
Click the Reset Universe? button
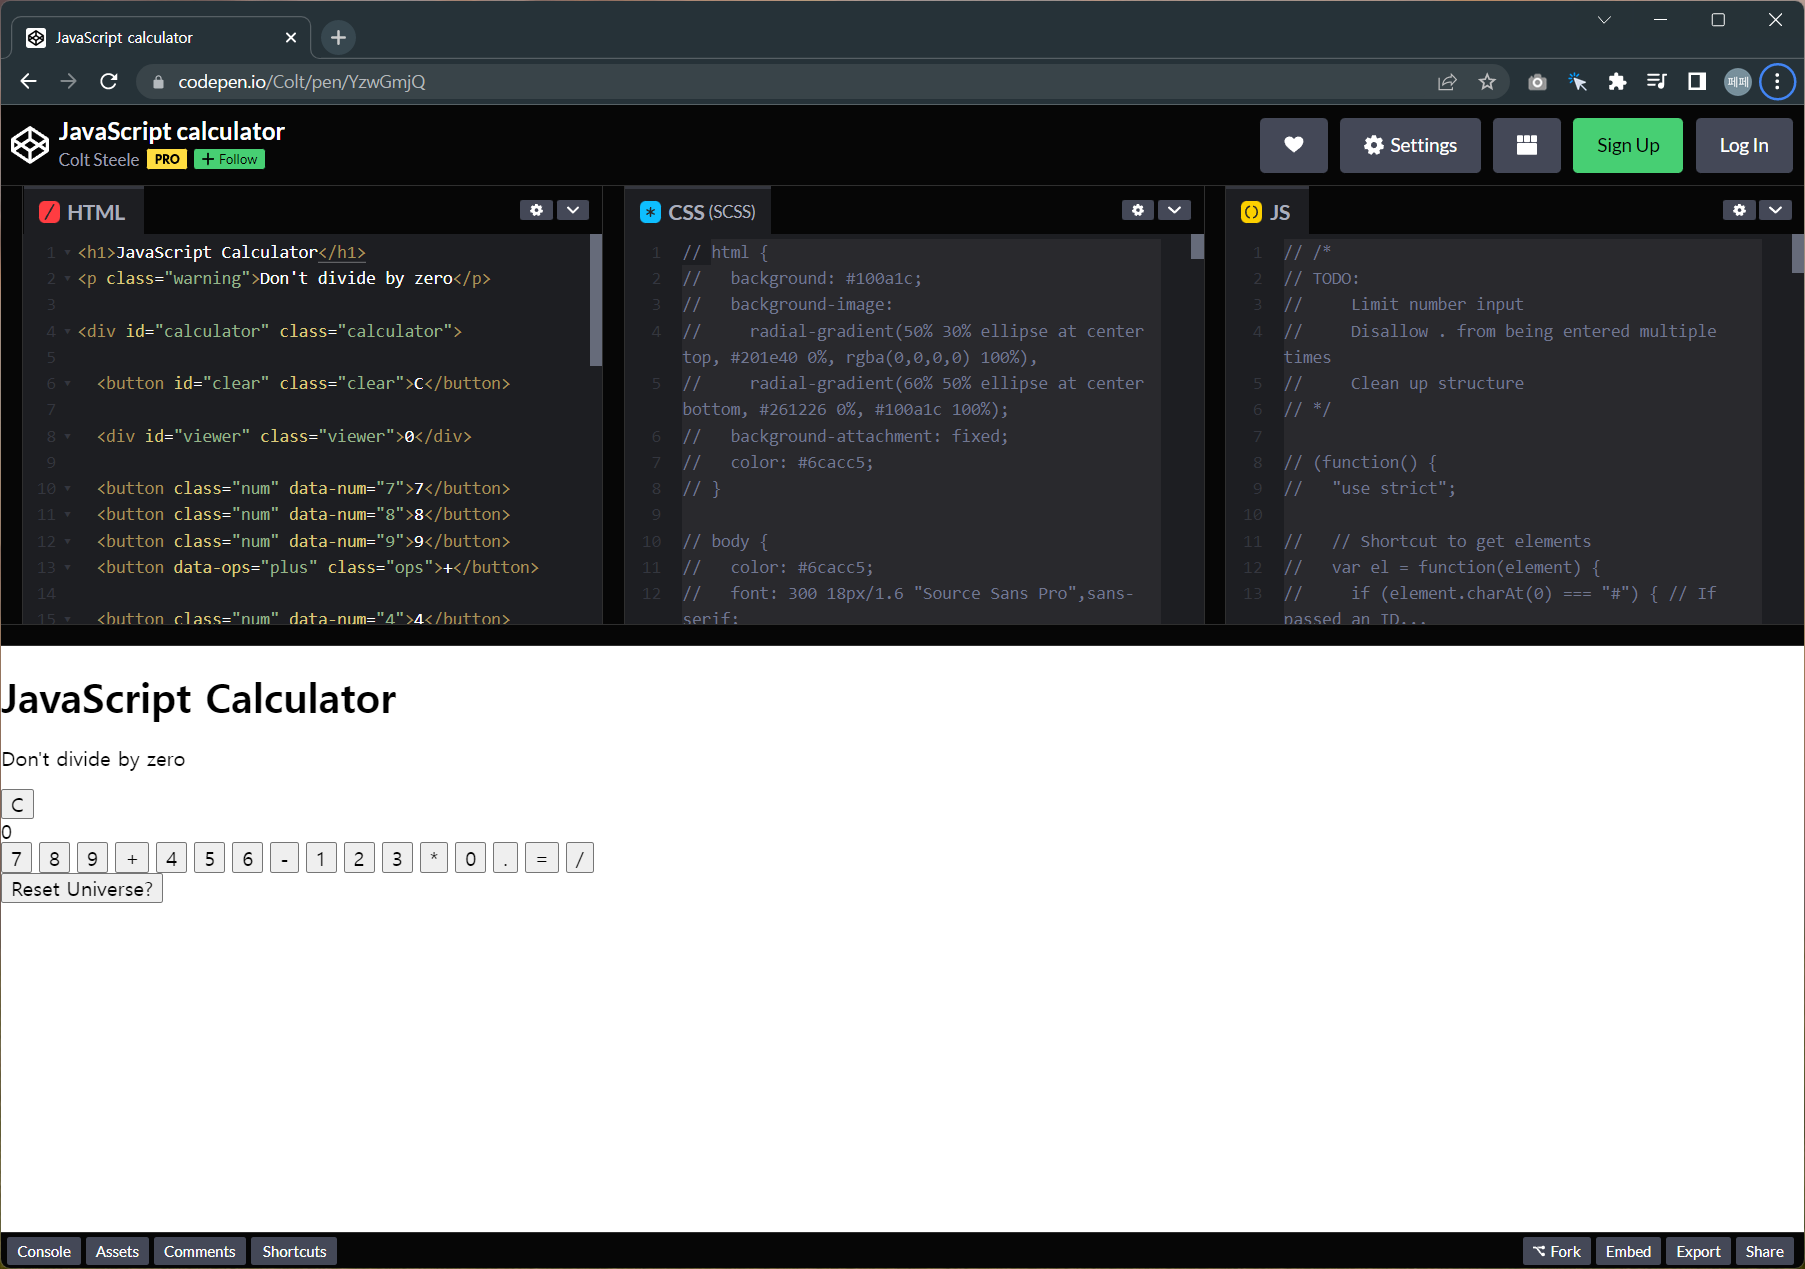coord(82,889)
